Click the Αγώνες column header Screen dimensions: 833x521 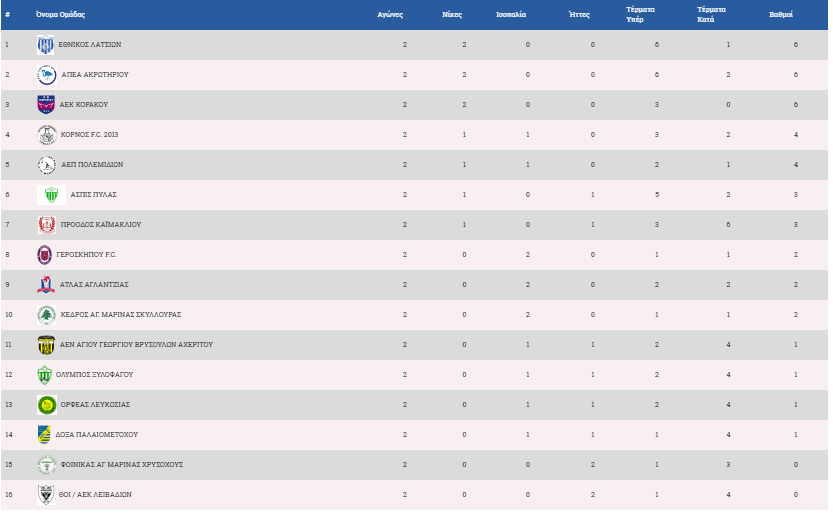(x=390, y=14)
